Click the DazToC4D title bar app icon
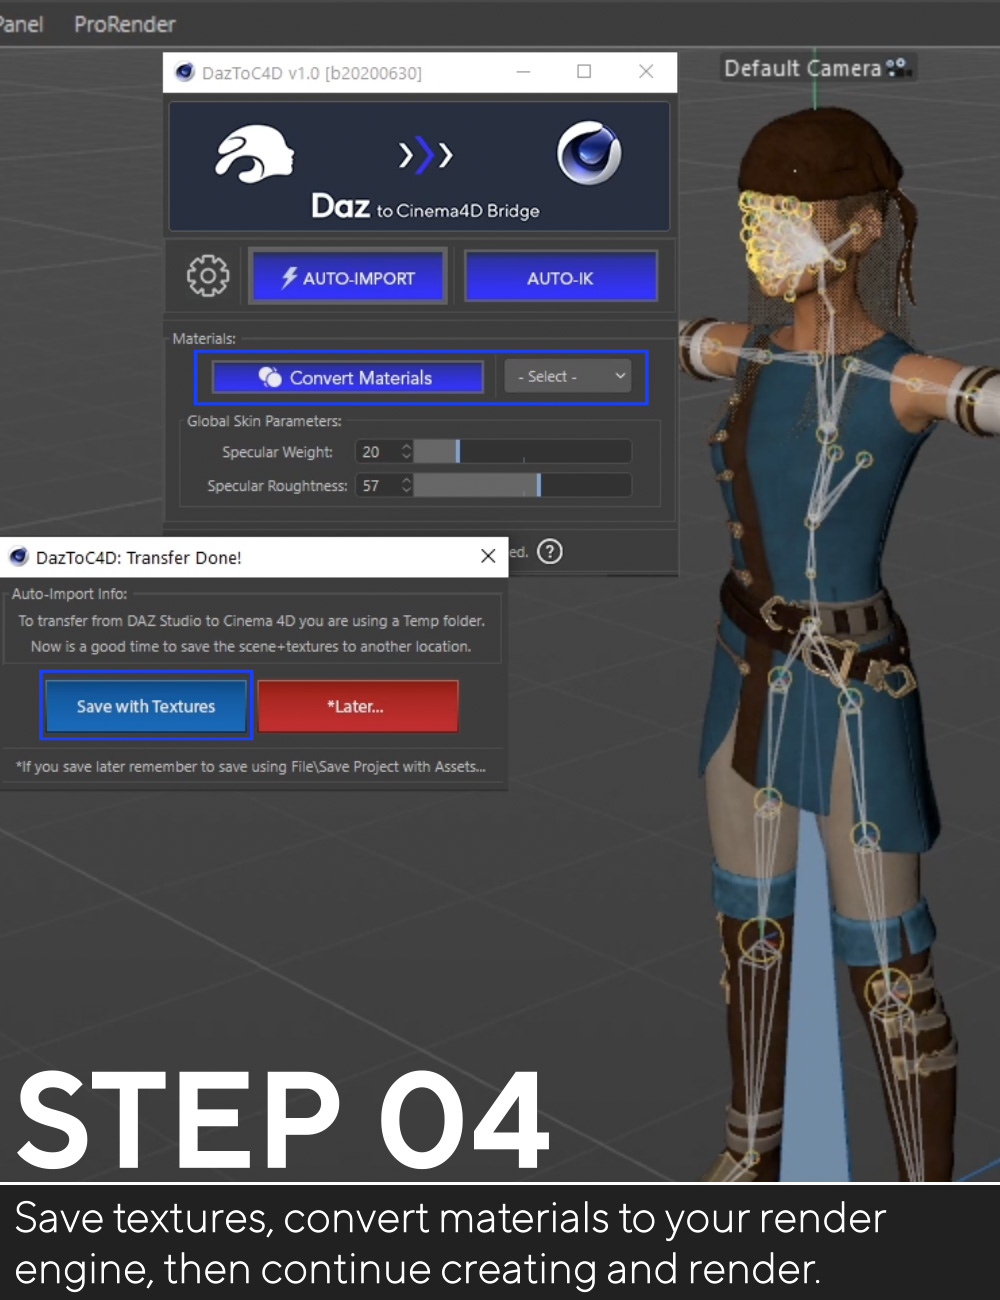The image size is (1000, 1300). coord(184,72)
